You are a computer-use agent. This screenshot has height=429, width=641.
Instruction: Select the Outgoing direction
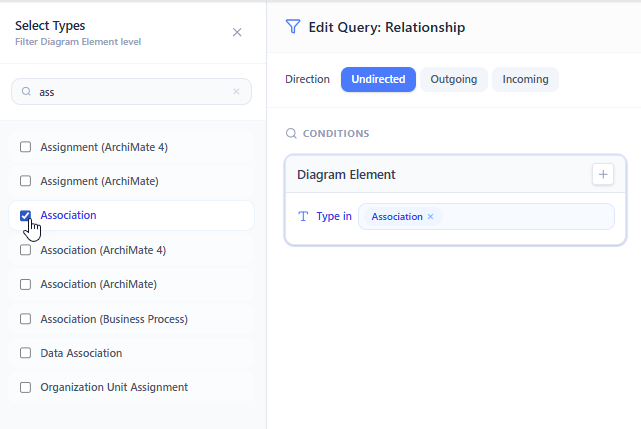click(x=454, y=79)
